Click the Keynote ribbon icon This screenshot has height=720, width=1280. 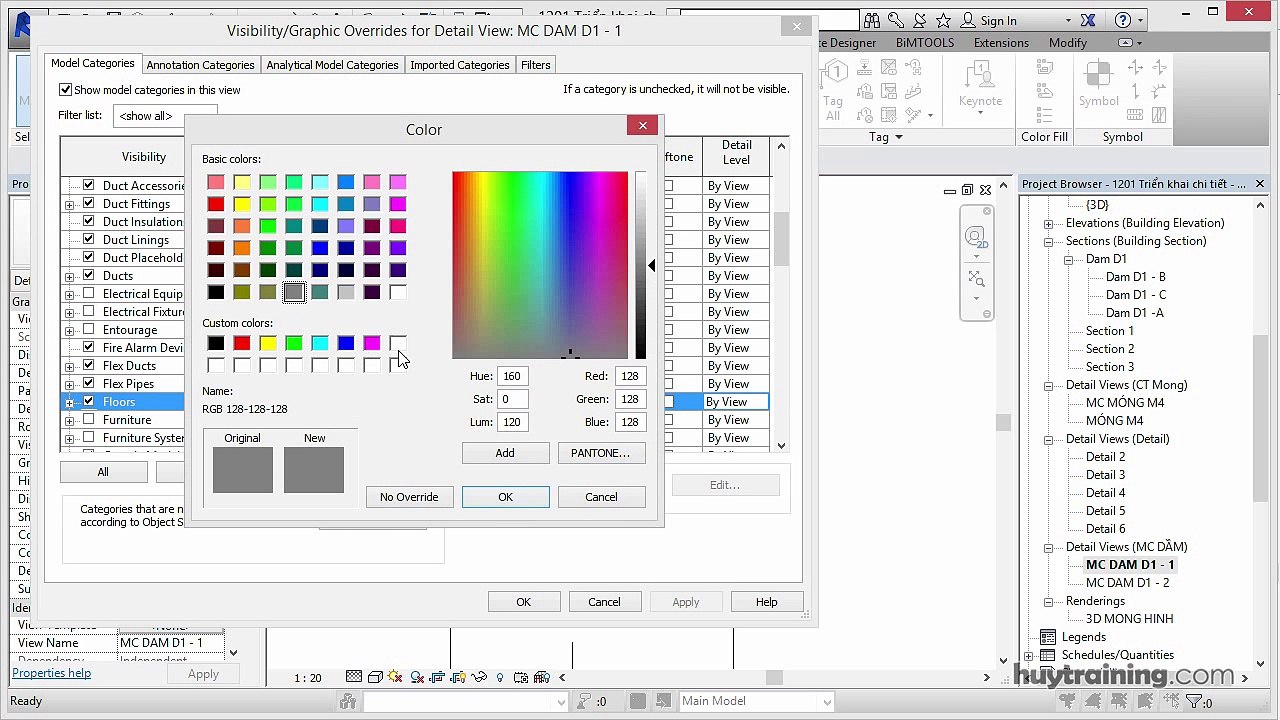point(980,86)
